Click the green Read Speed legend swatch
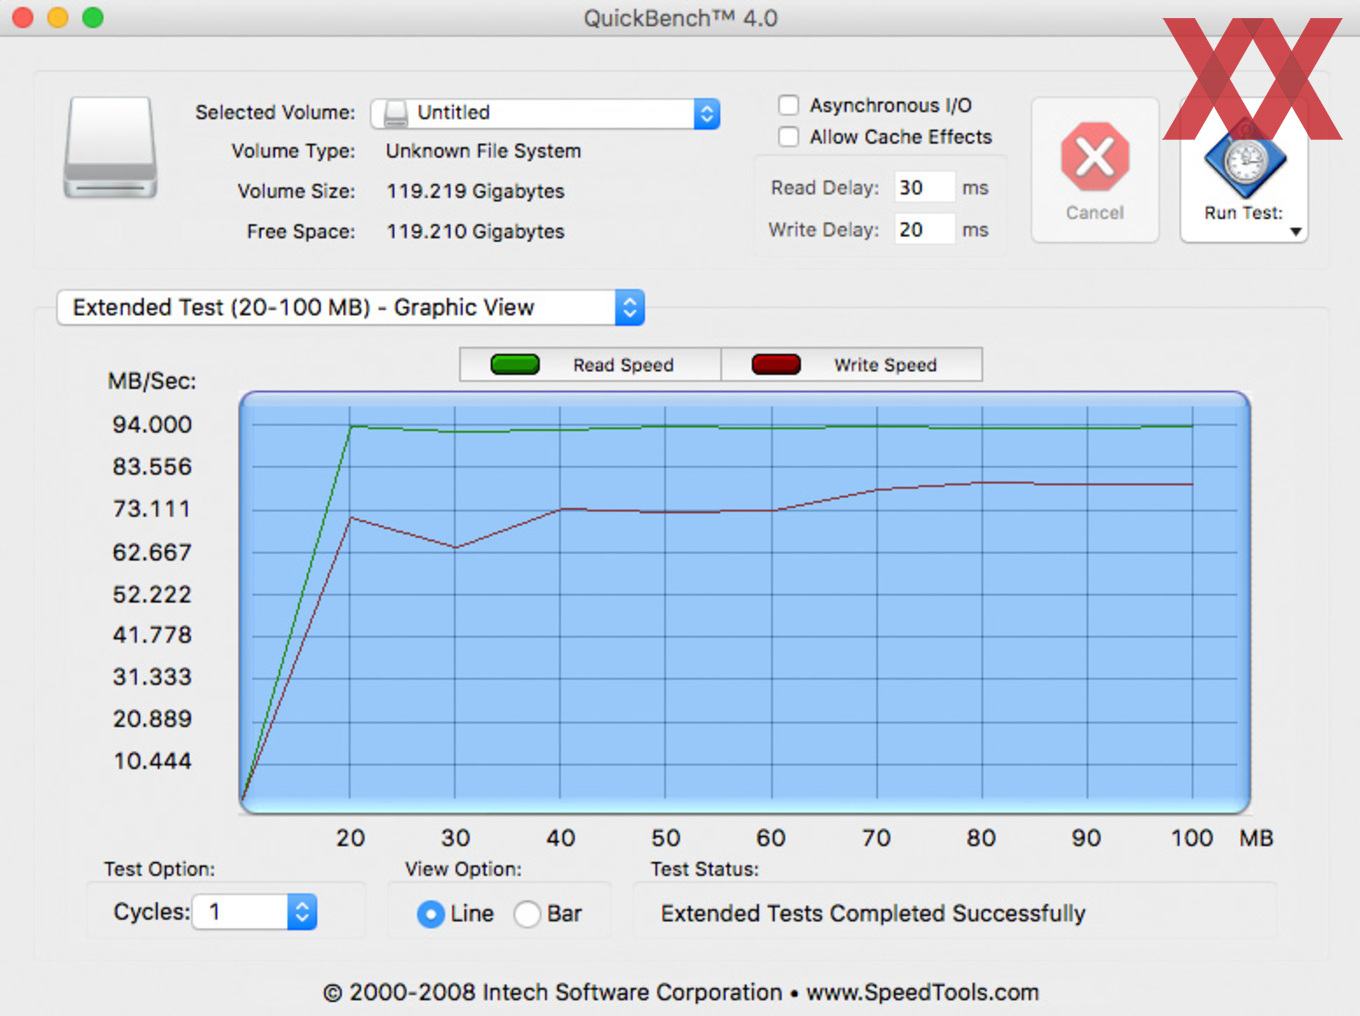1360x1016 pixels. (x=515, y=365)
